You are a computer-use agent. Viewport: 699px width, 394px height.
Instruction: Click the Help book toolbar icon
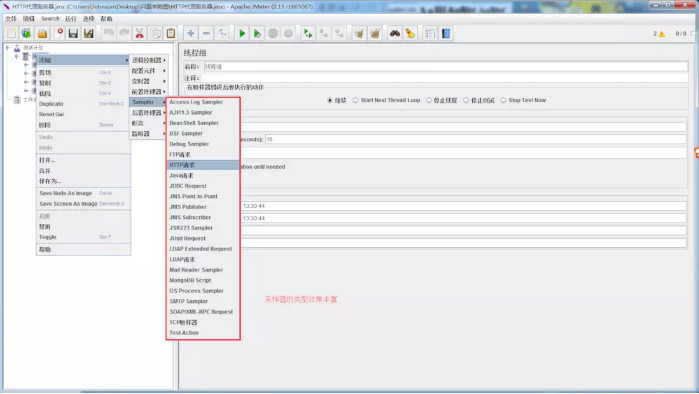point(446,33)
